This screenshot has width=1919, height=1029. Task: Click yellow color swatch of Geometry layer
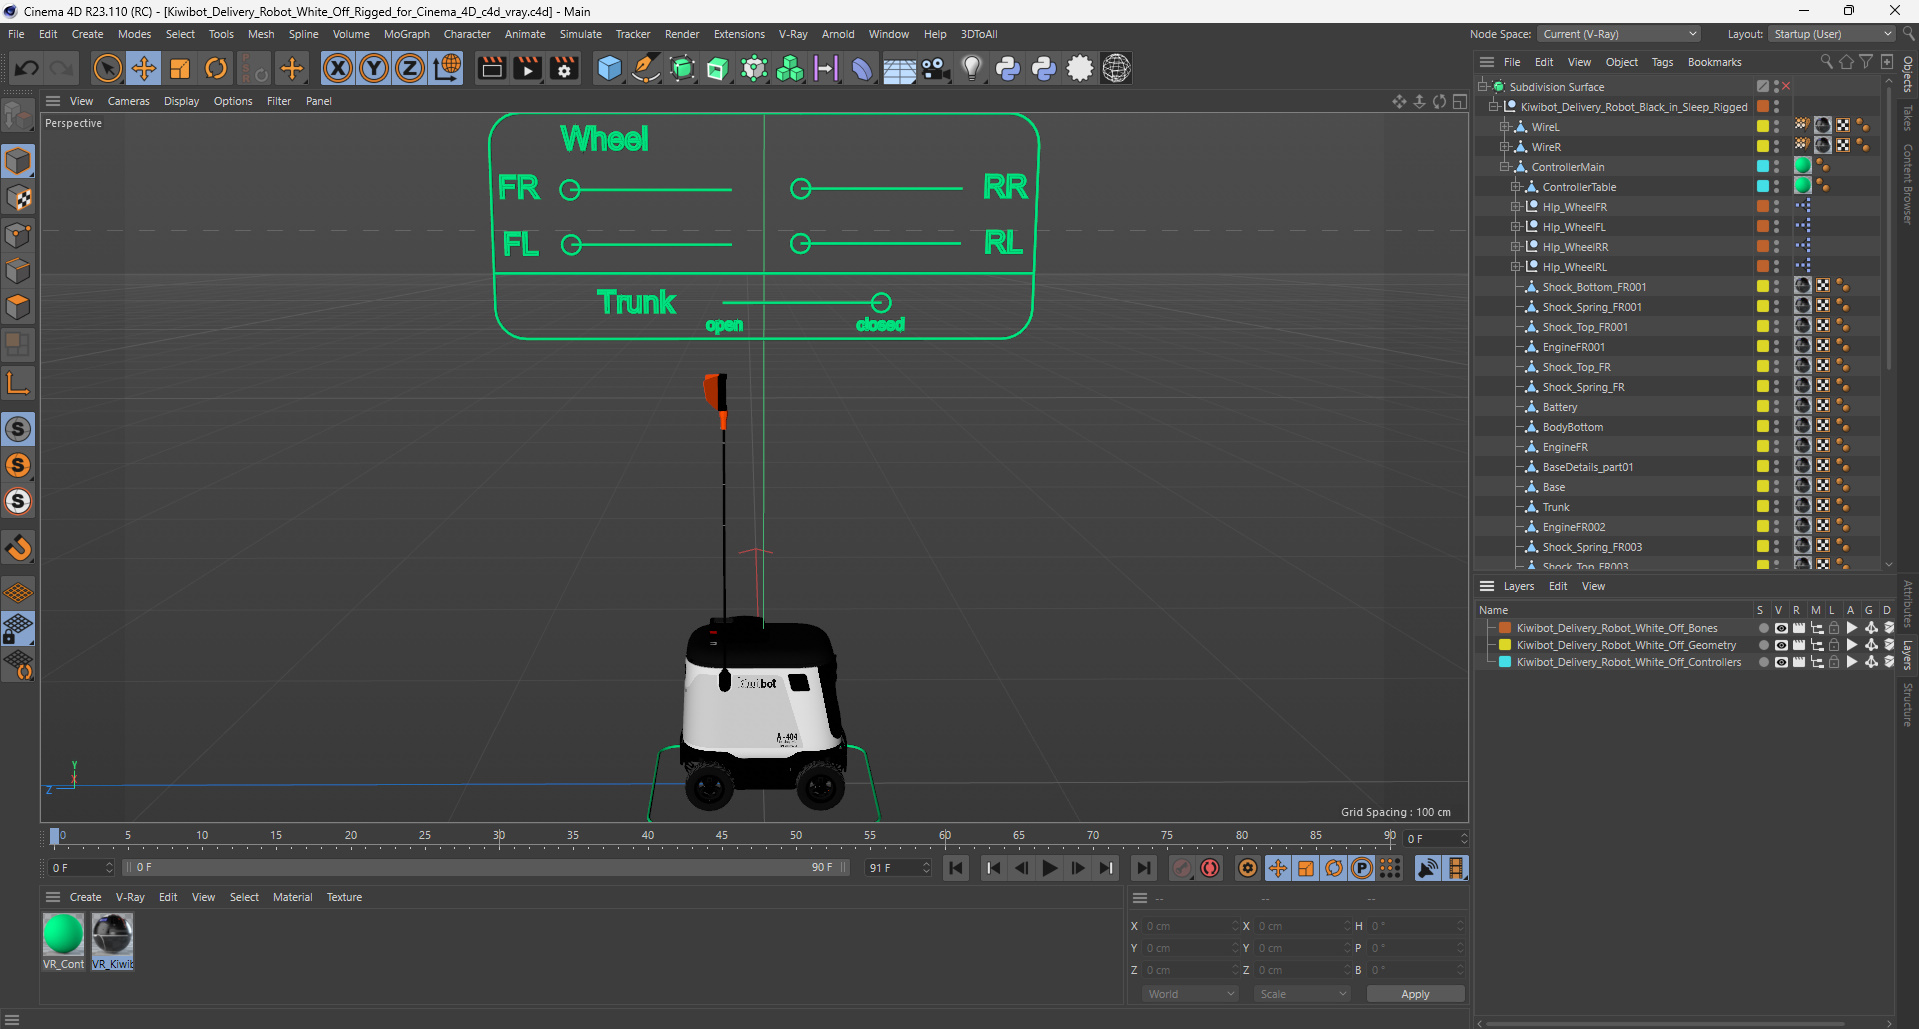1505,645
